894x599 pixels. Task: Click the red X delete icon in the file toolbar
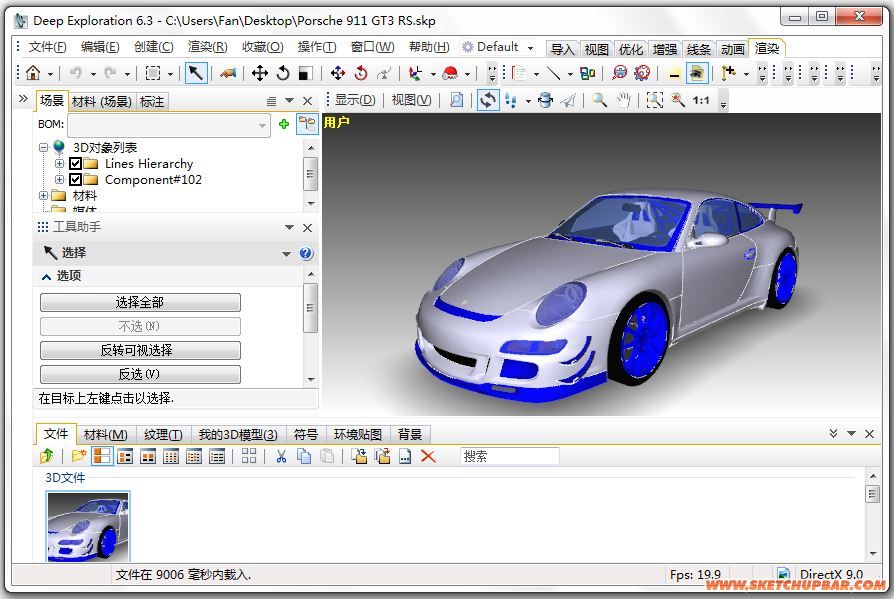click(x=428, y=456)
